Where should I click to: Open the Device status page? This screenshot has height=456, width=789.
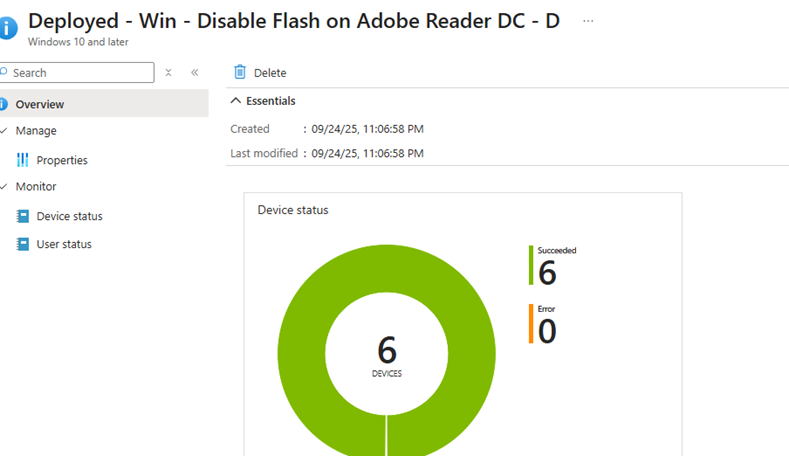coord(69,216)
